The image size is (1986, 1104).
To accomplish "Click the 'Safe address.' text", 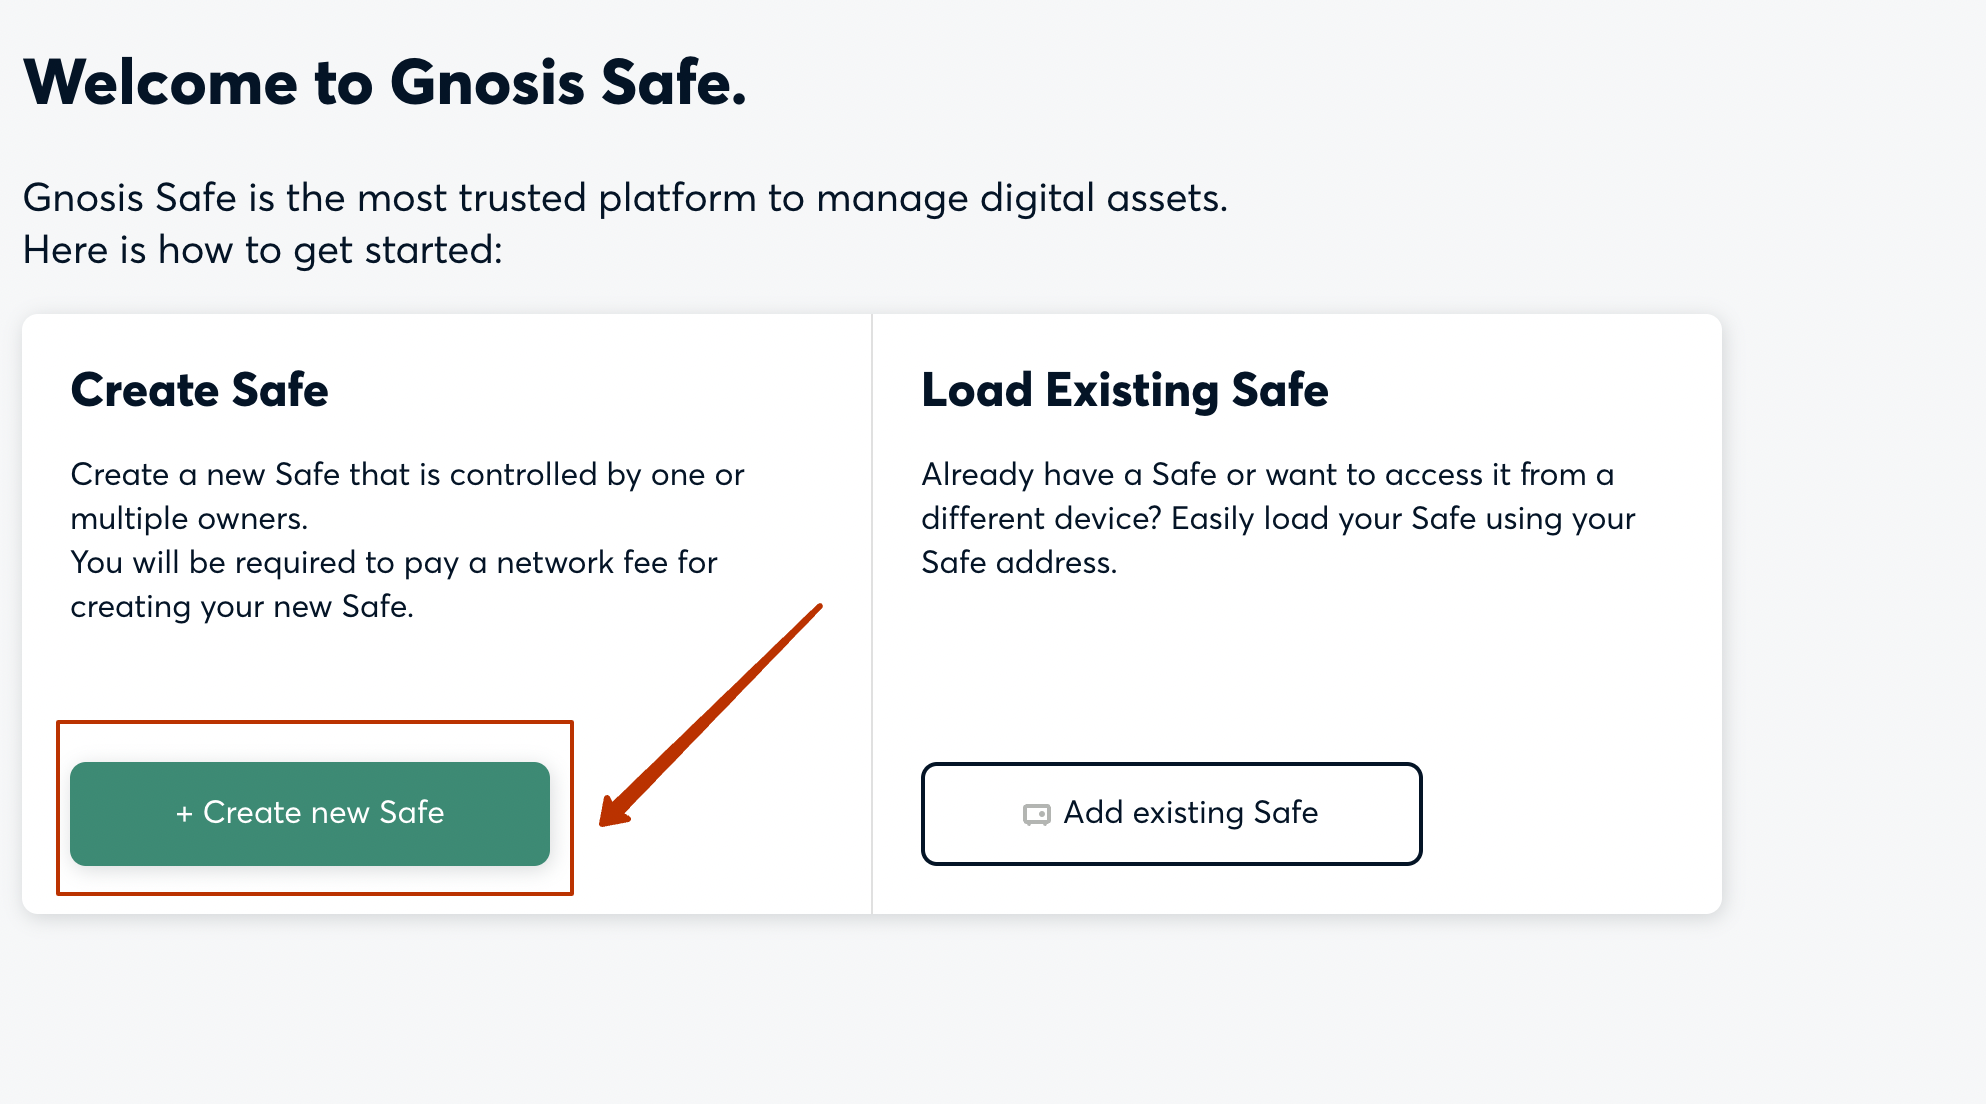I will pos(1018,562).
